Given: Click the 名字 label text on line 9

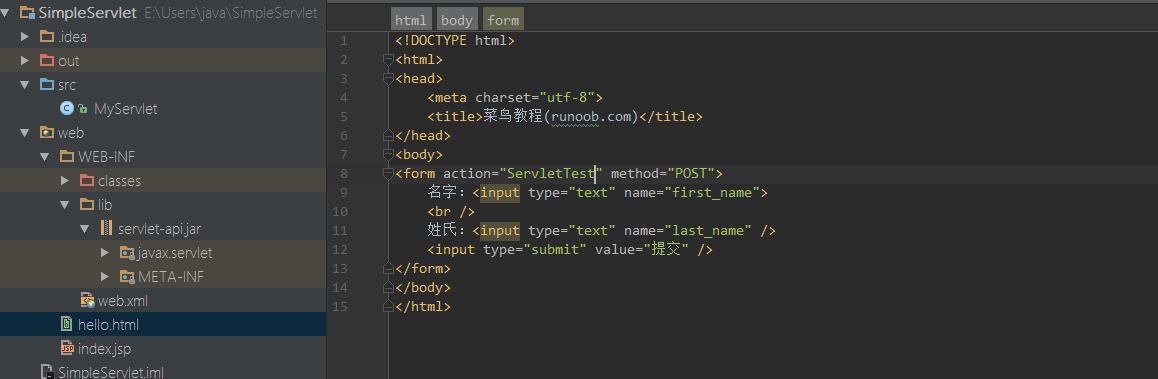Looking at the screenshot, I should 443,193.
